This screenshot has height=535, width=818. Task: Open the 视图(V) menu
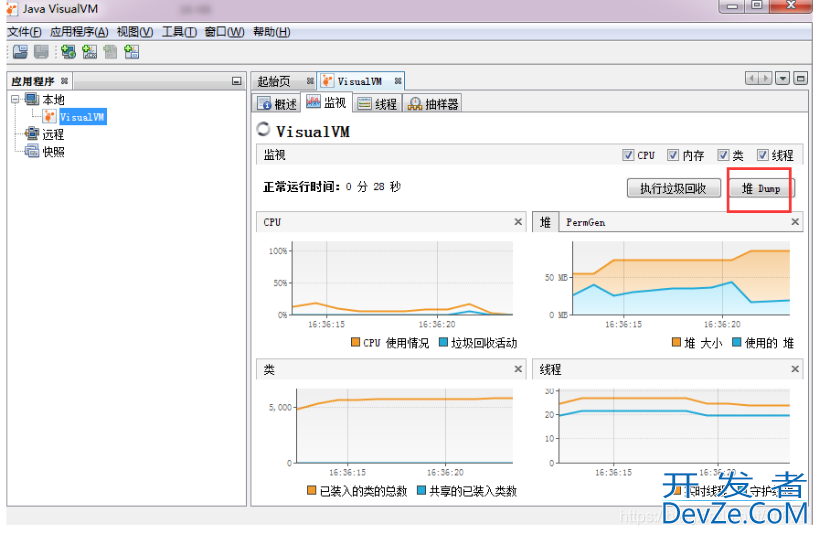(x=135, y=32)
